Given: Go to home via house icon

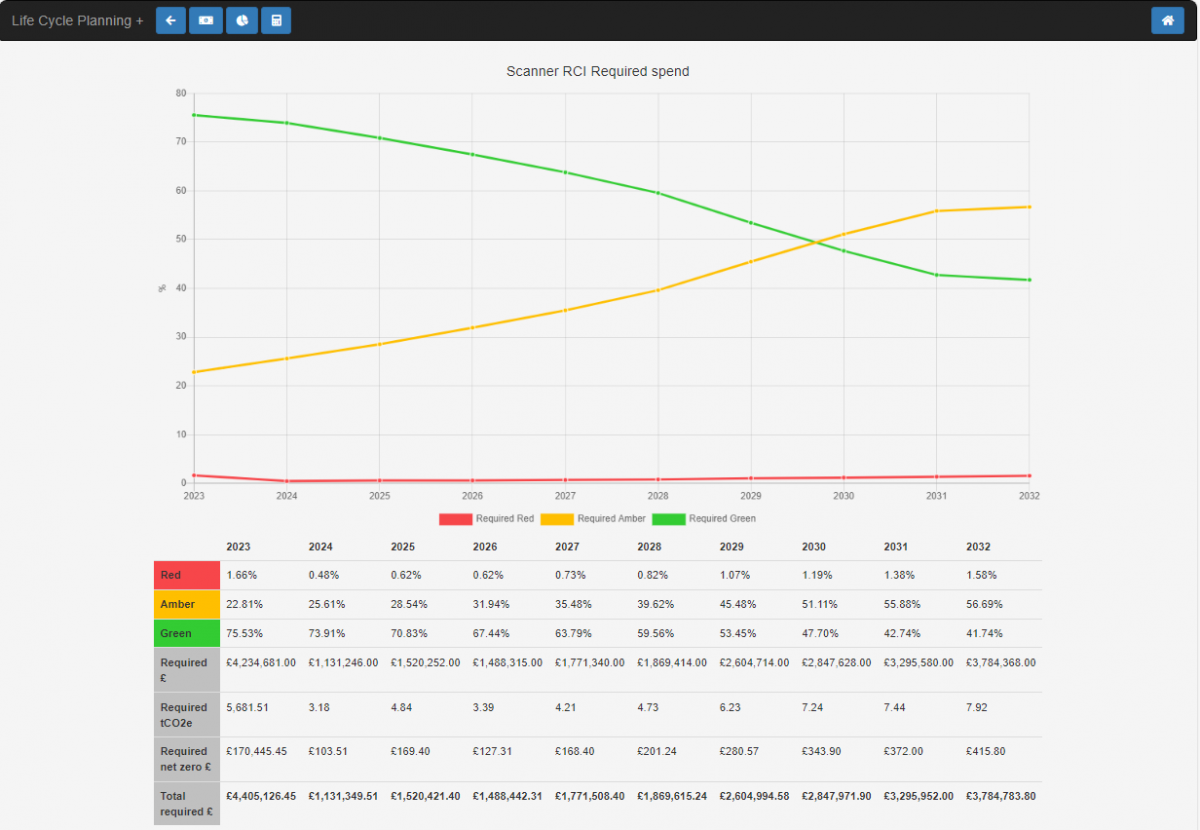Looking at the screenshot, I should click(x=1167, y=20).
